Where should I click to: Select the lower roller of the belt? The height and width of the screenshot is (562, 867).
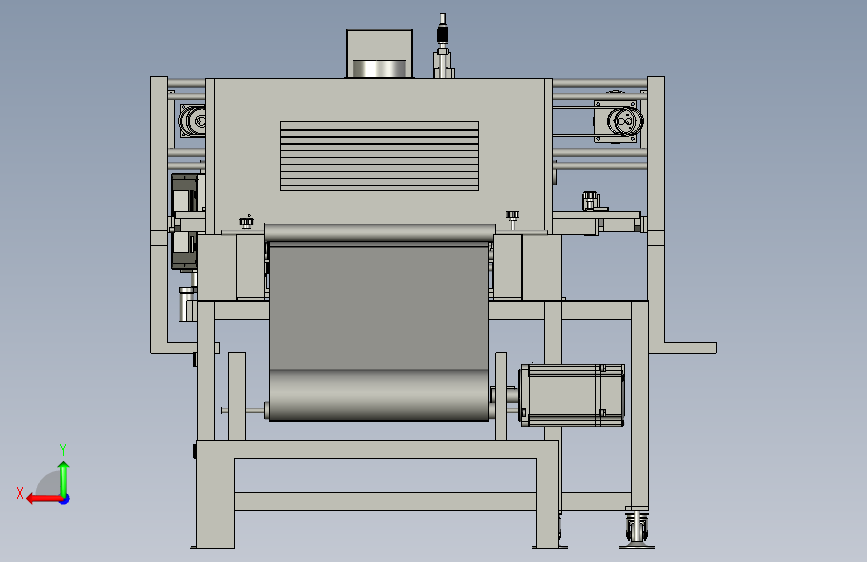379,396
